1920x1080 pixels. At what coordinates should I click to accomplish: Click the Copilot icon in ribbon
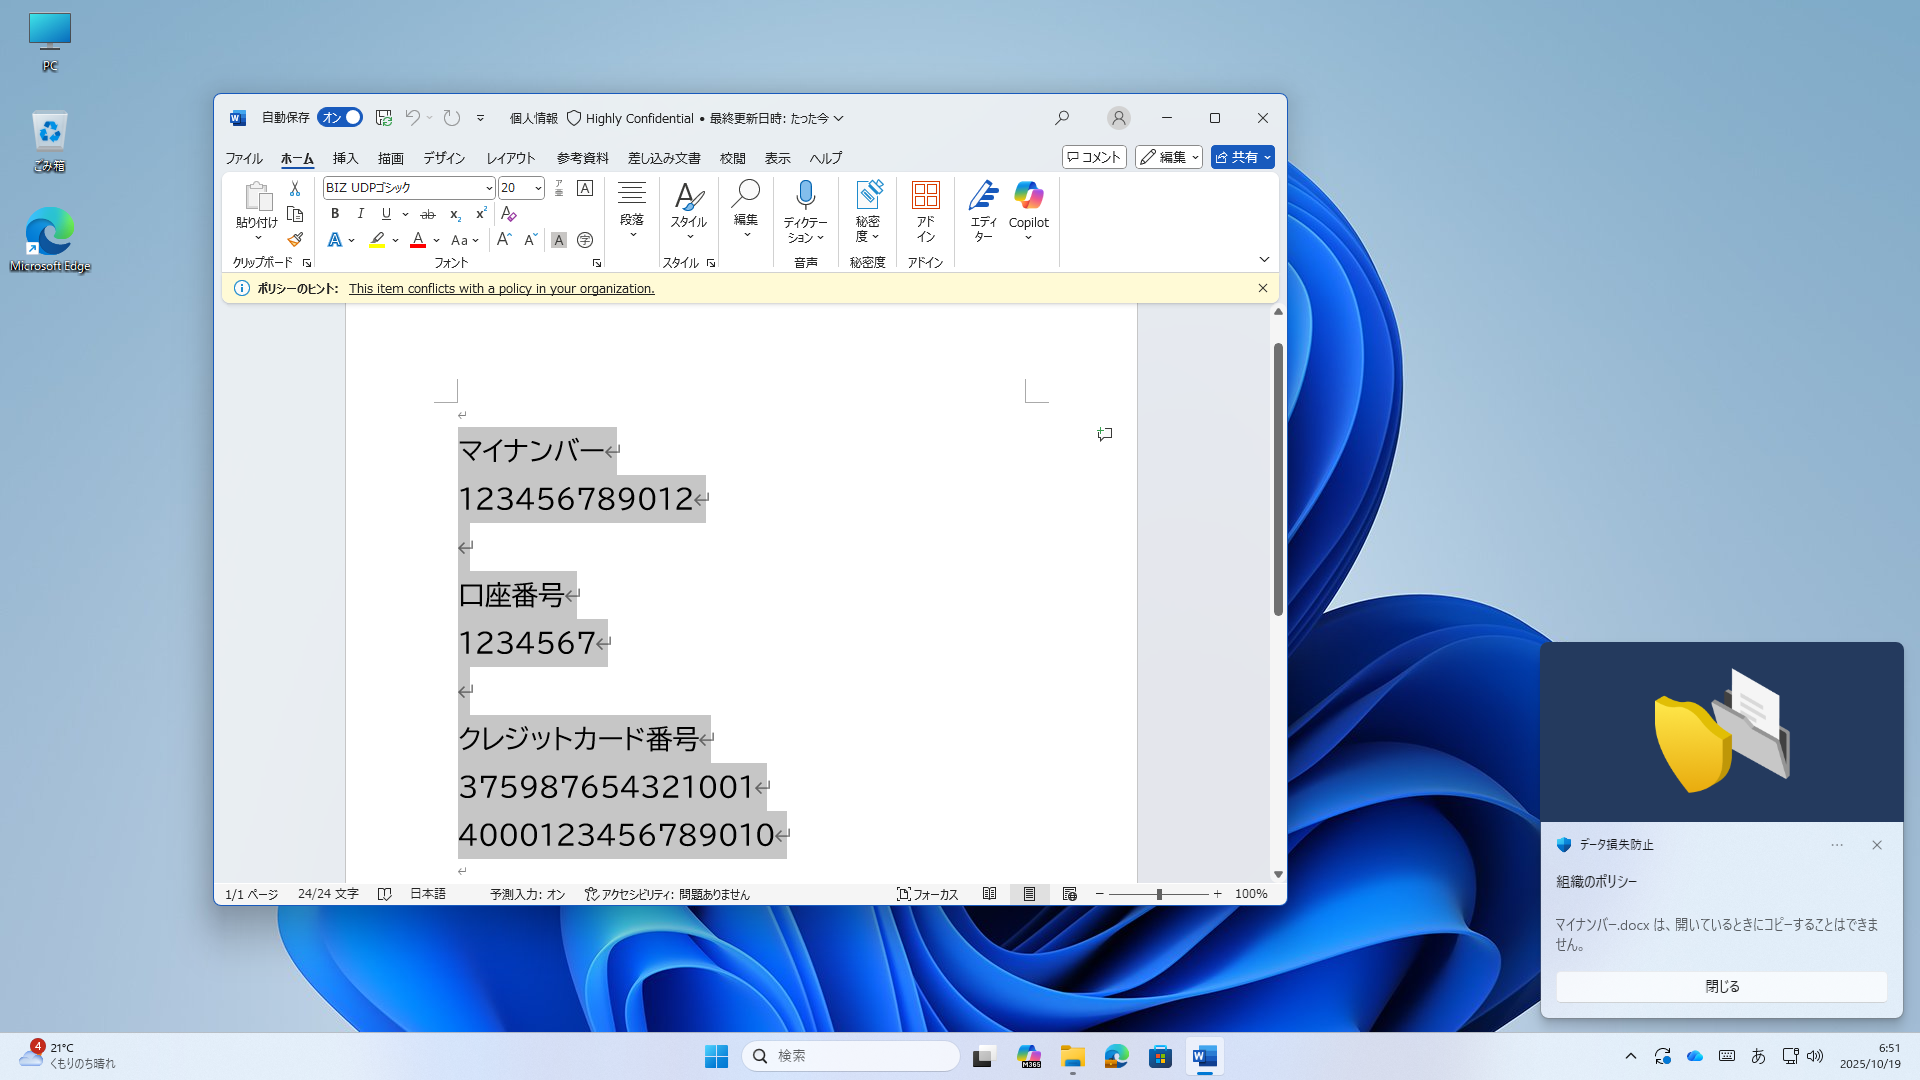pos(1028,197)
